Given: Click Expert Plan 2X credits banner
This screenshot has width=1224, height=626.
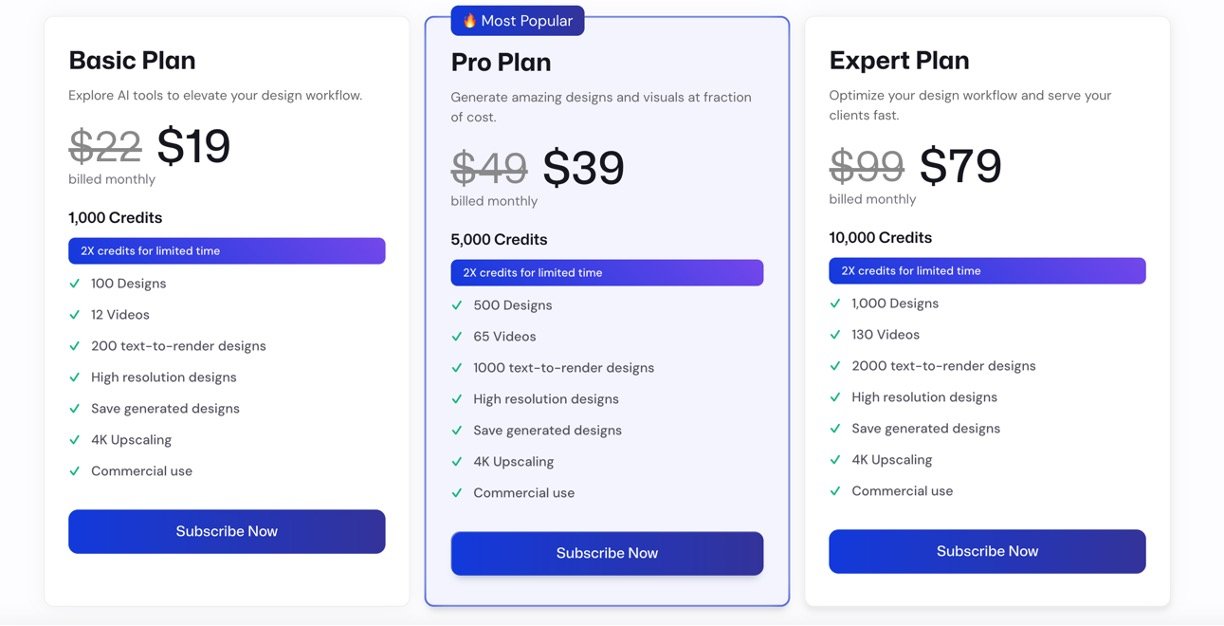Looking at the screenshot, I should tap(987, 271).
